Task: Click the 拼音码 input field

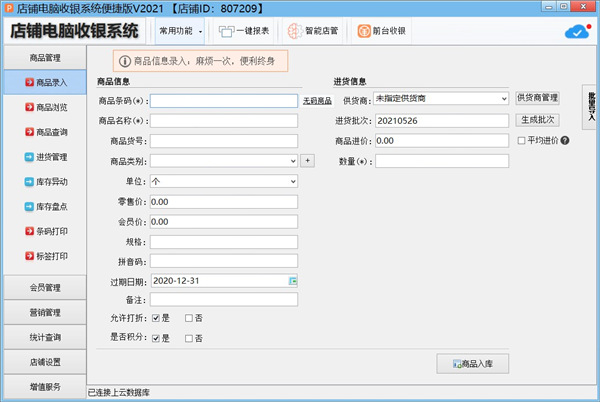Action: click(224, 261)
